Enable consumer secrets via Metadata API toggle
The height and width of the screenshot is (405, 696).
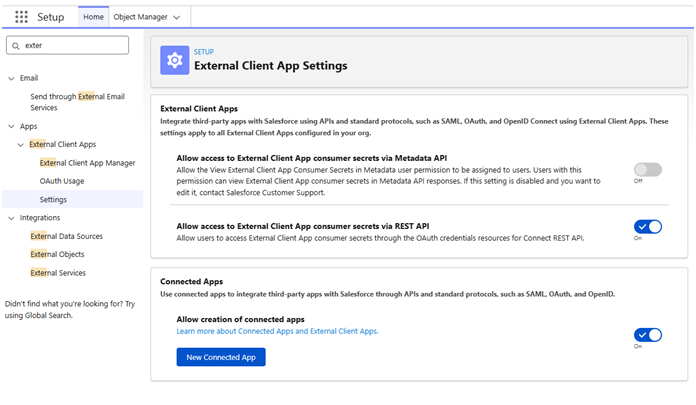click(x=647, y=170)
